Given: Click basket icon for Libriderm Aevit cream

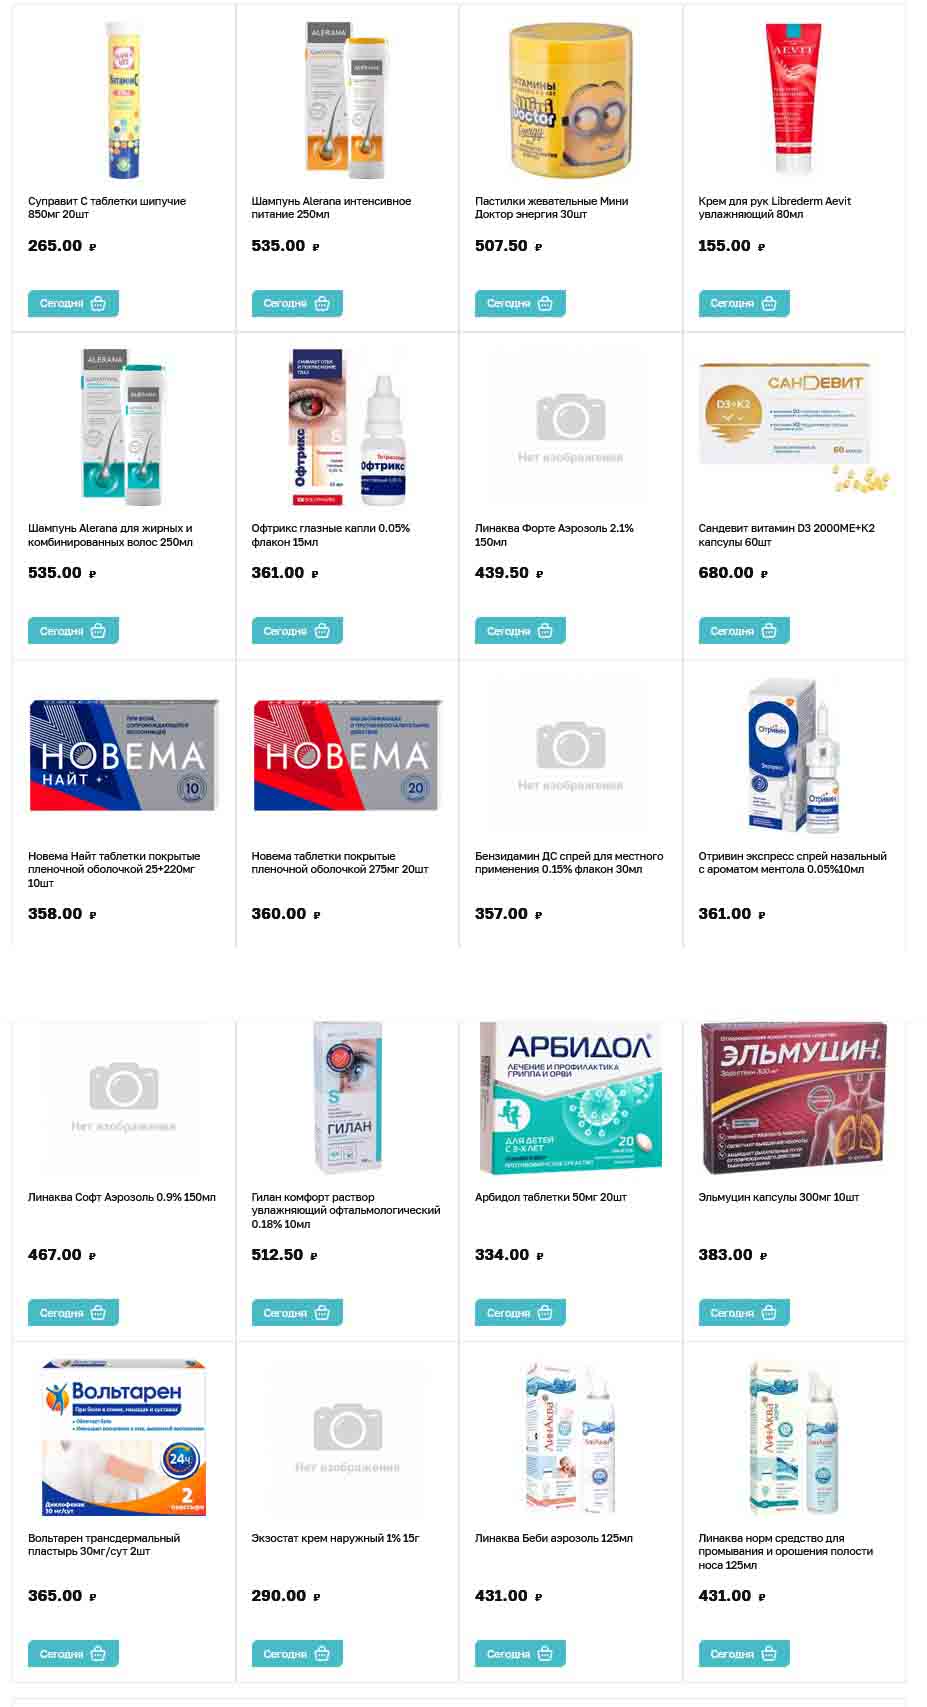Looking at the screenshot, I should pyautogui.click(x=769, y=303).
